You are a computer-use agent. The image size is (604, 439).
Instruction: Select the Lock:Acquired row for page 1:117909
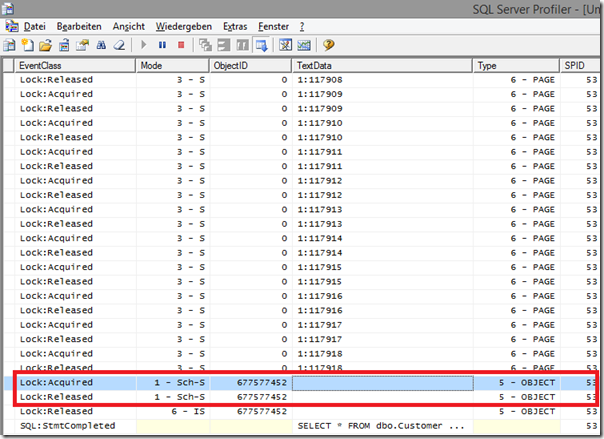tap(302, 94)
